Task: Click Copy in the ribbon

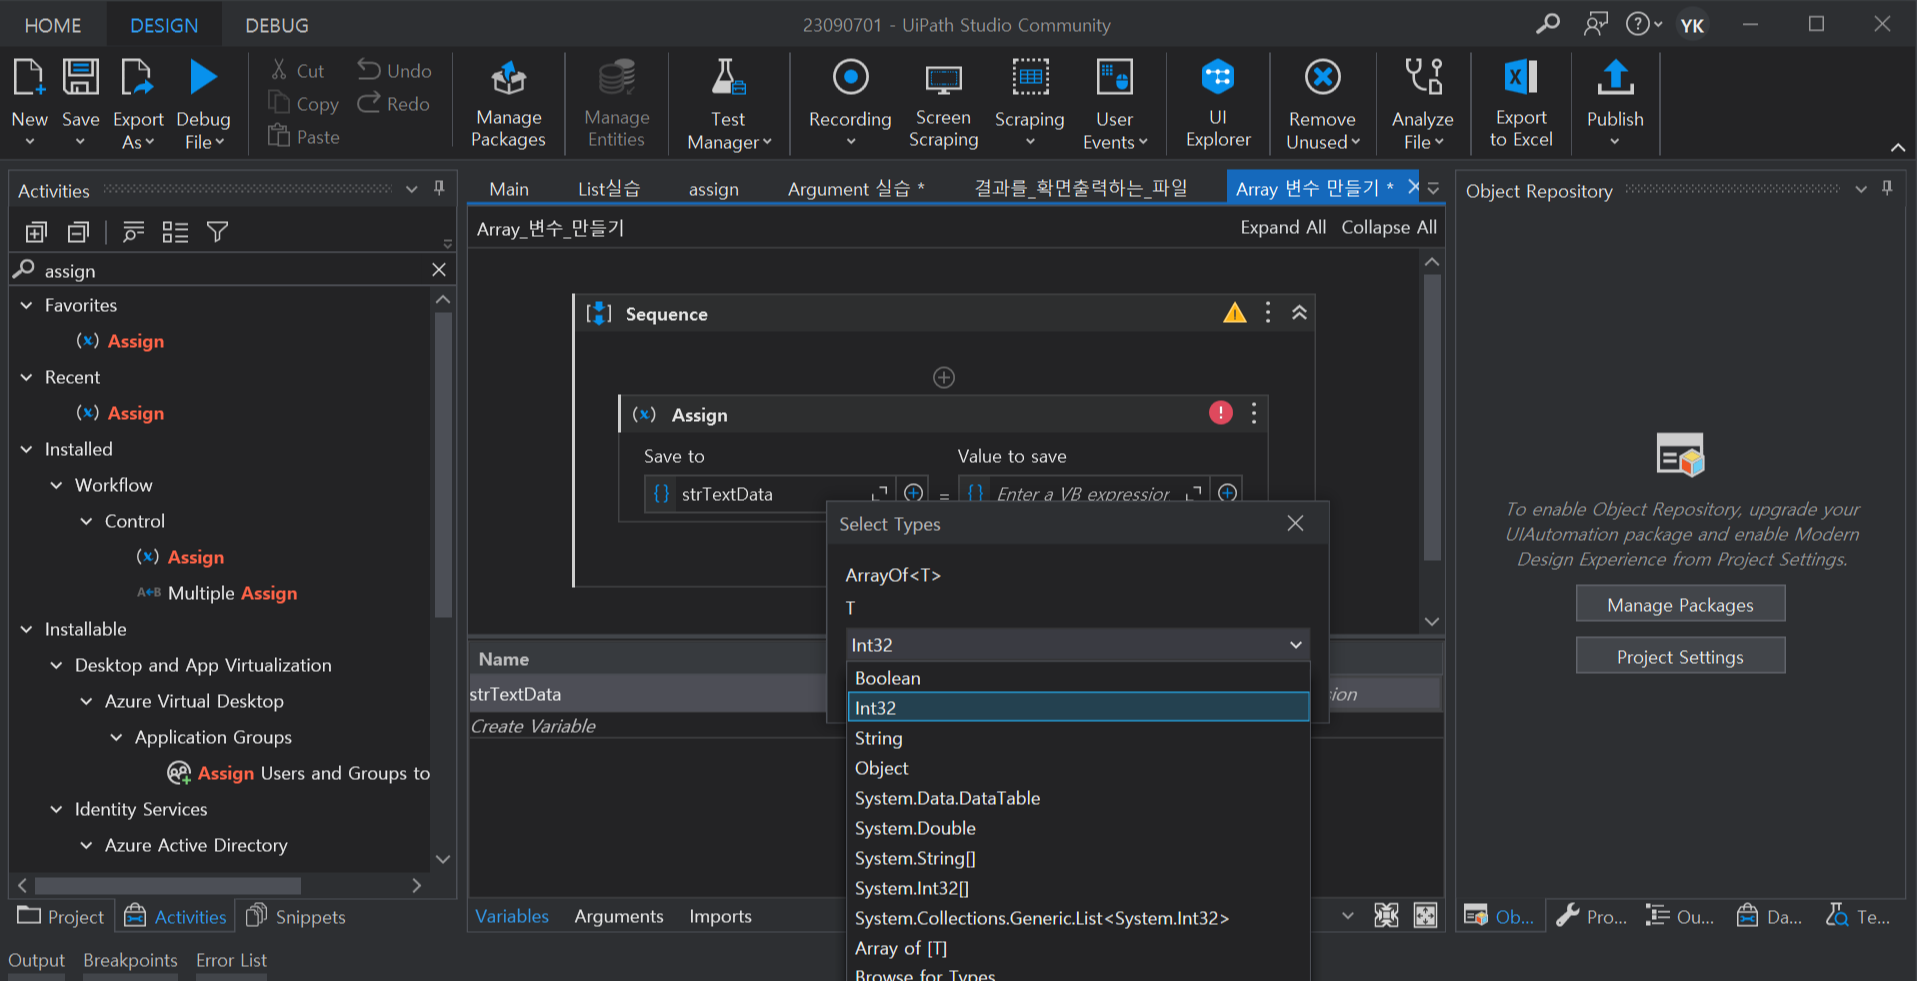Action: pyautogui.click(x=304, y=104)
